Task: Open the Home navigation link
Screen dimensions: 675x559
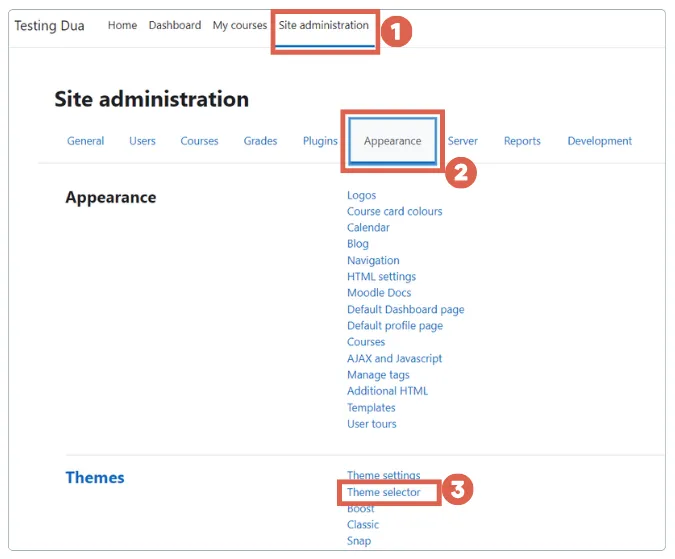Action: click(x=122, y=25)
